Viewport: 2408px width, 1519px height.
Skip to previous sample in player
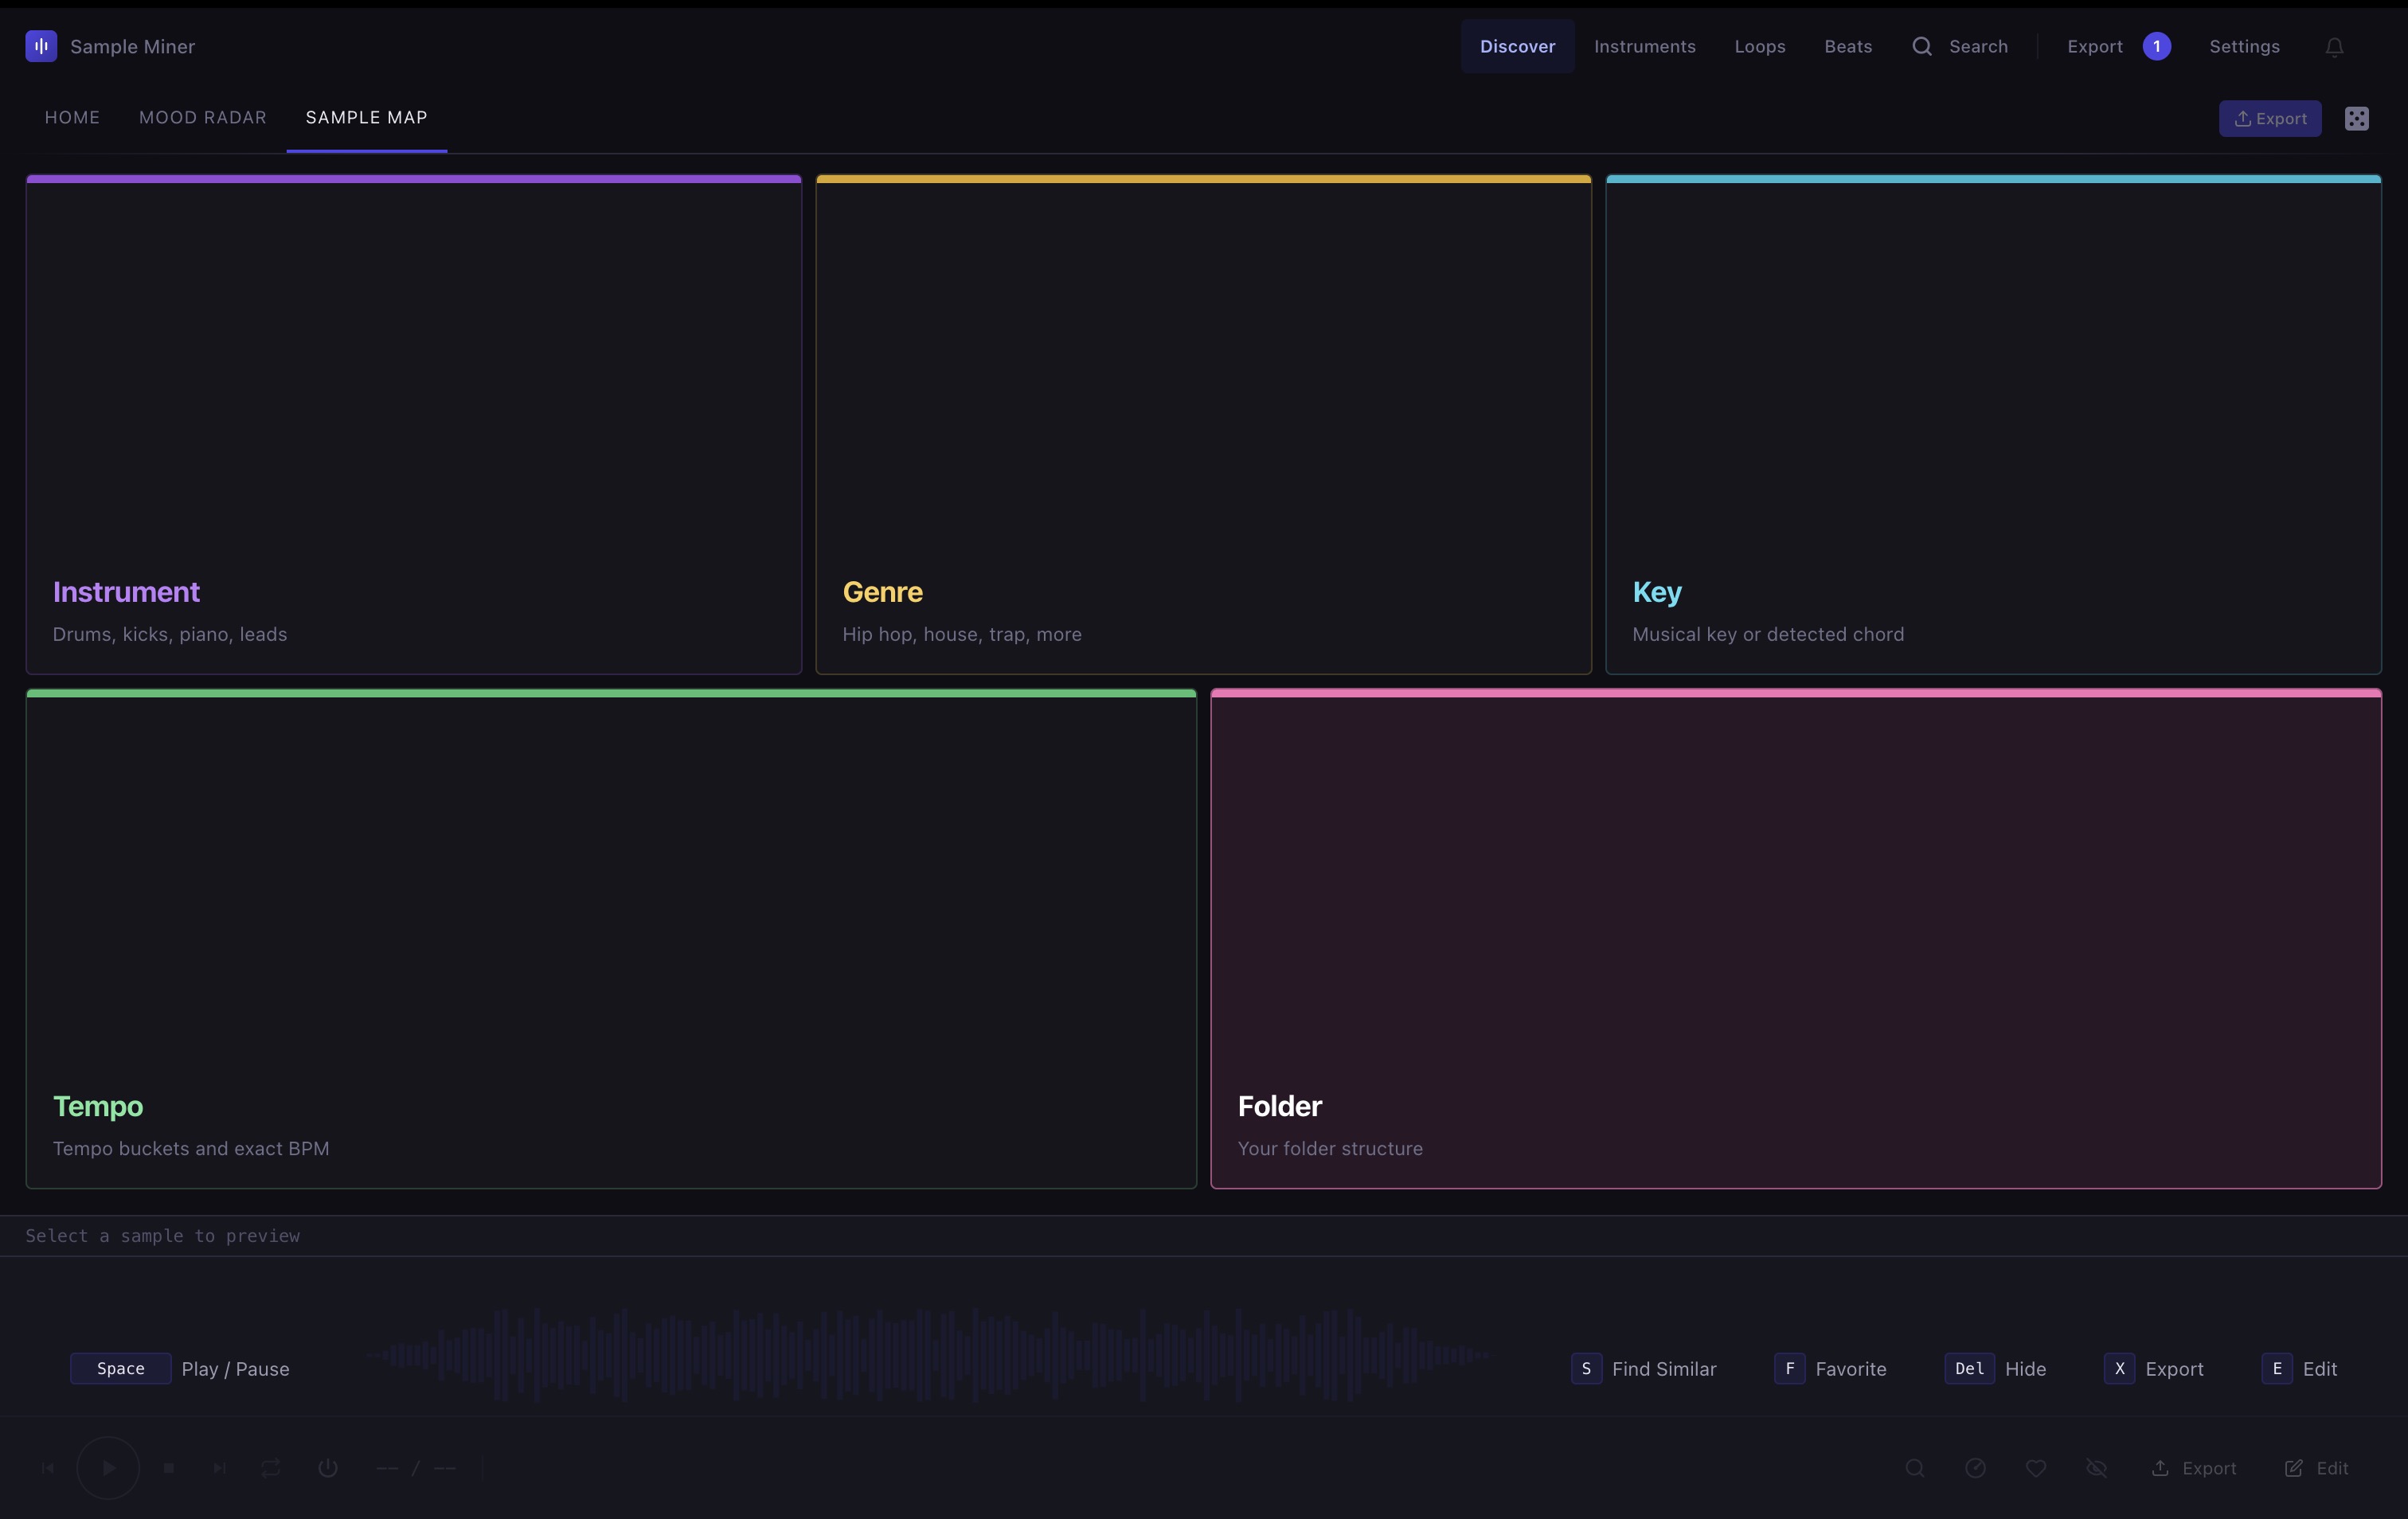[x=48, y=1468]
